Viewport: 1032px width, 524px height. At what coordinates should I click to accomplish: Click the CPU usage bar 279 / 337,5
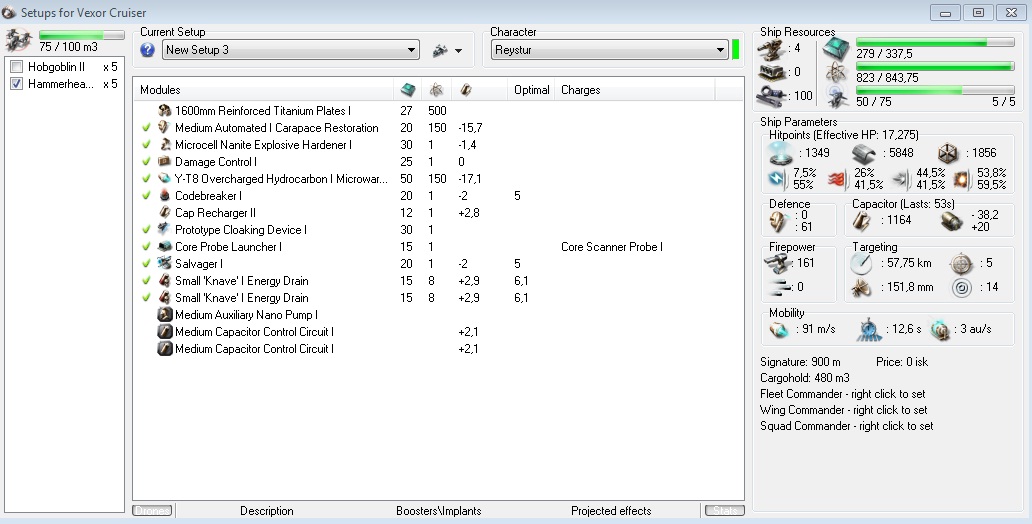pyautogui.click(x=935, y=42)
